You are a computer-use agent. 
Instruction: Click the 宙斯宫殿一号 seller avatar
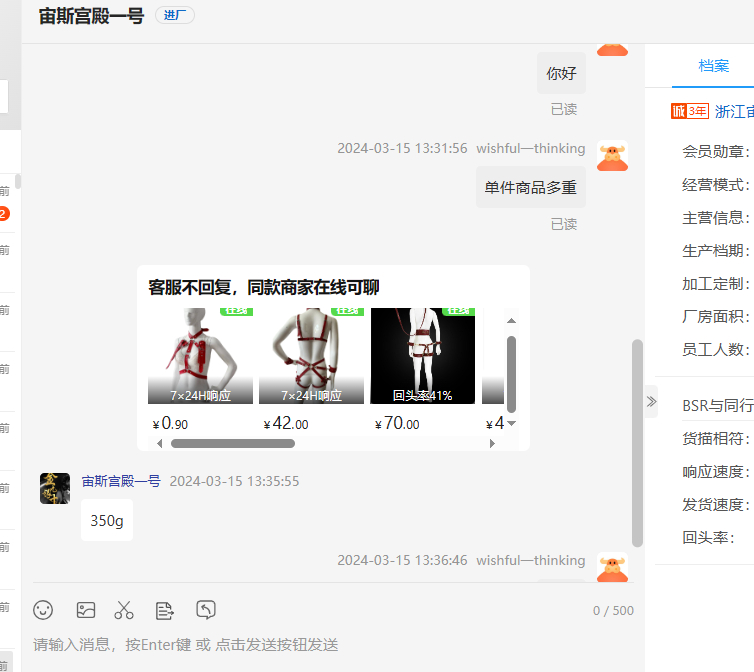coord(55,488)
